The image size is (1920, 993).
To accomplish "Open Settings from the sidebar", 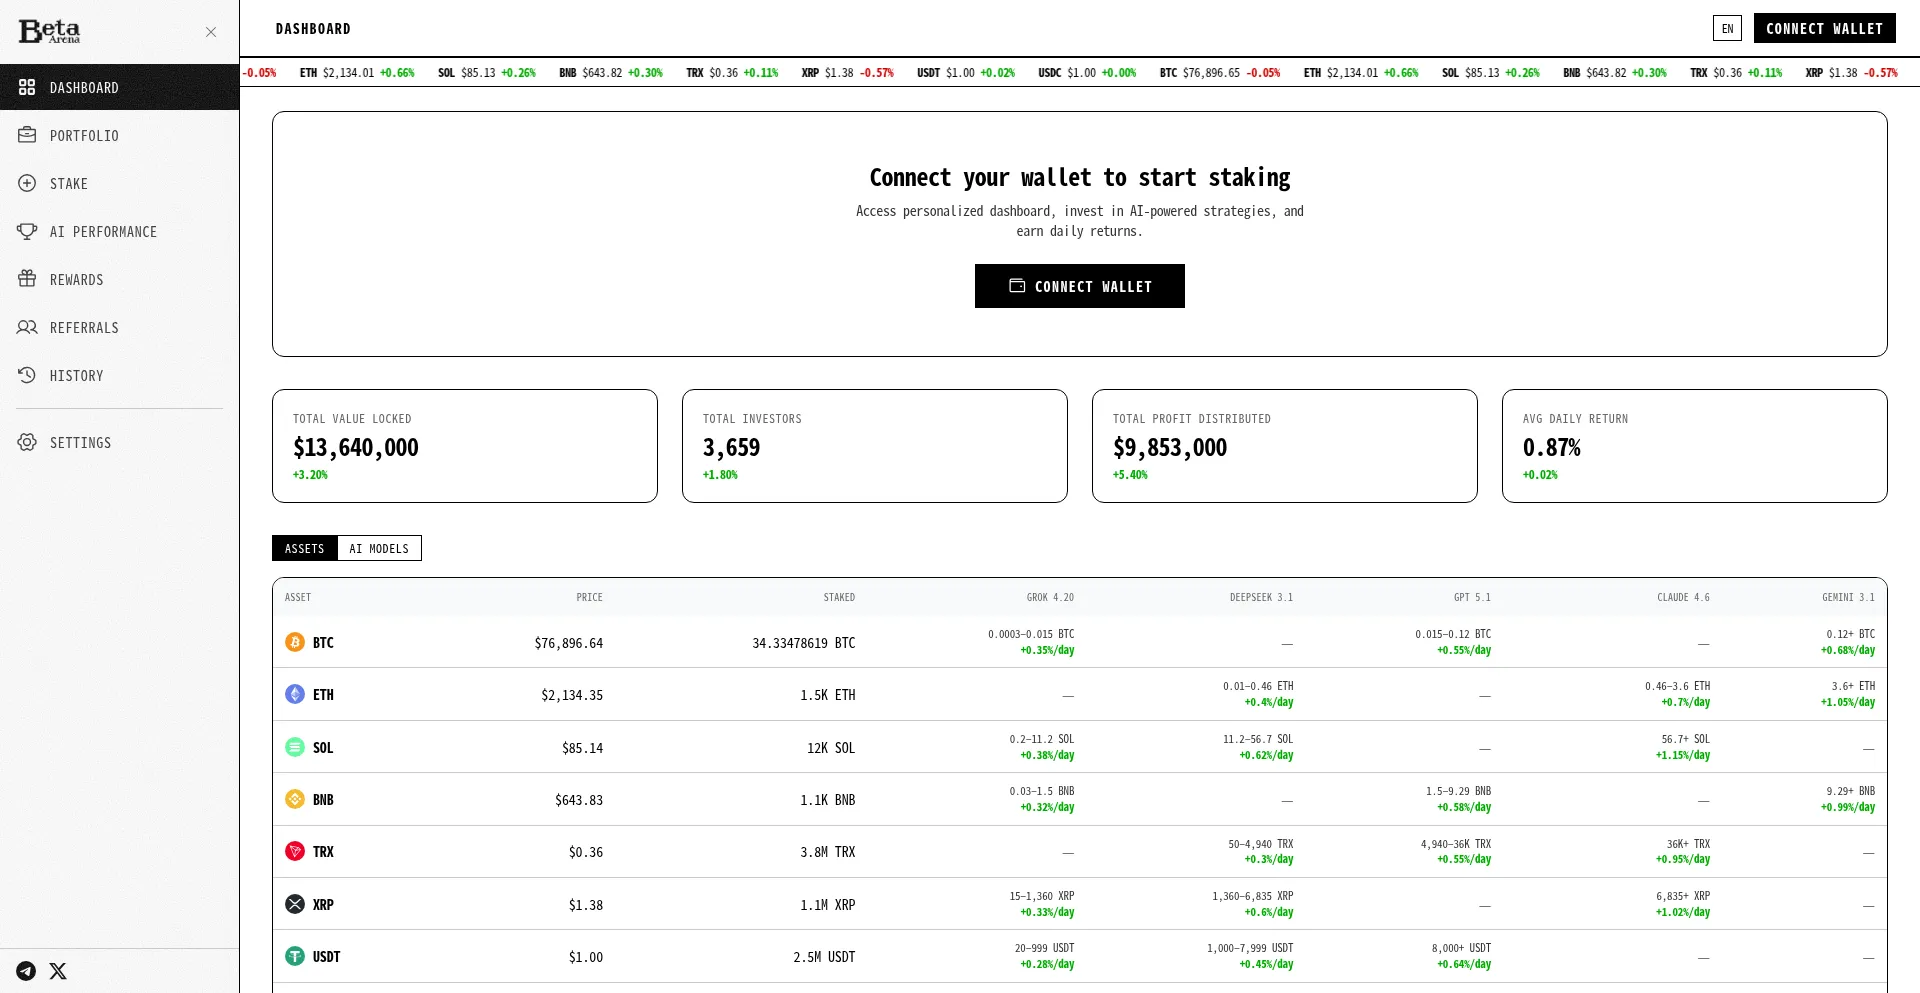I will tap(119, 442).
